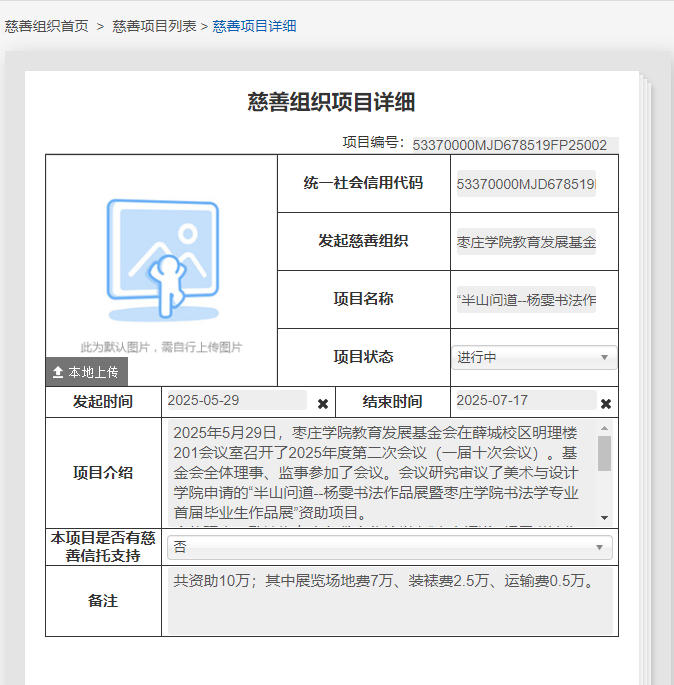Click the 项目介绍 scrollbar up arrow
Viewport: 674px width, 685px height.
pos(605,429)
